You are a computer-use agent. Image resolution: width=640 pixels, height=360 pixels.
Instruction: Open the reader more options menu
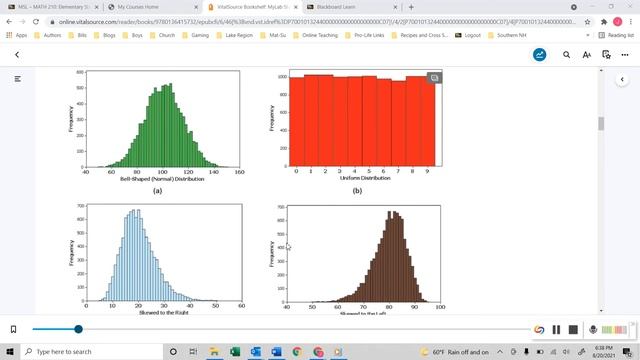point(625,55)
